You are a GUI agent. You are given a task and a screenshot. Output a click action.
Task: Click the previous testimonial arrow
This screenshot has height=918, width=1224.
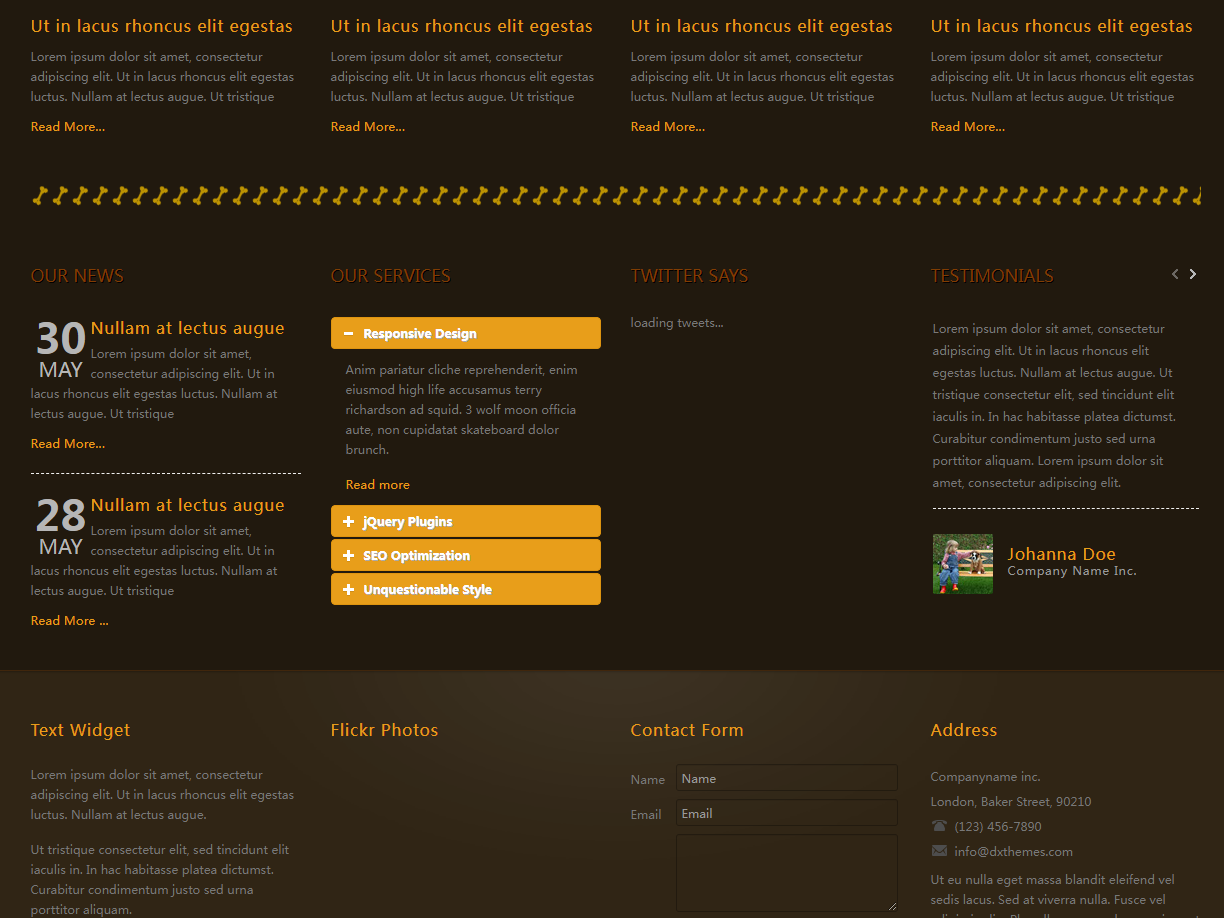point(1175,274)
